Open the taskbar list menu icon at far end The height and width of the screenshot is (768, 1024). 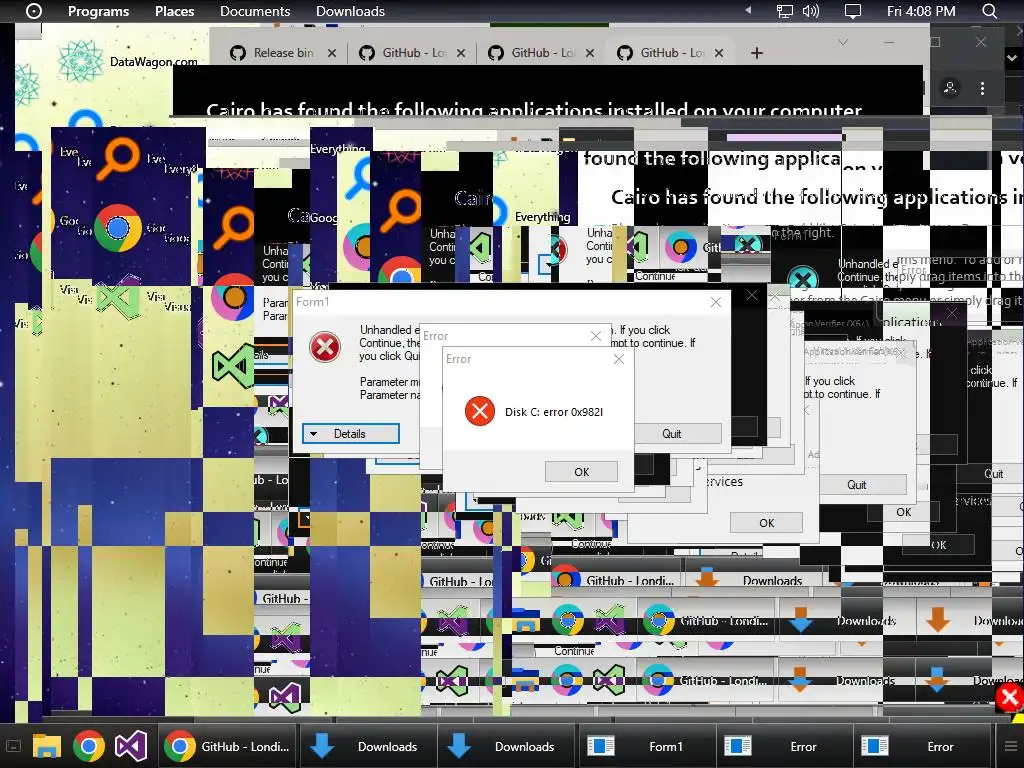(1010, 746)
